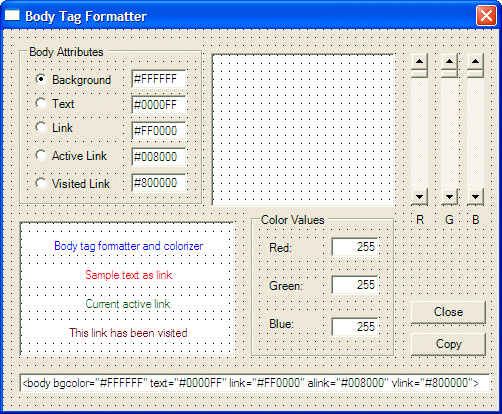Click in the Red value field
Screen dimensions: 502x414
(x=355, y=247)
